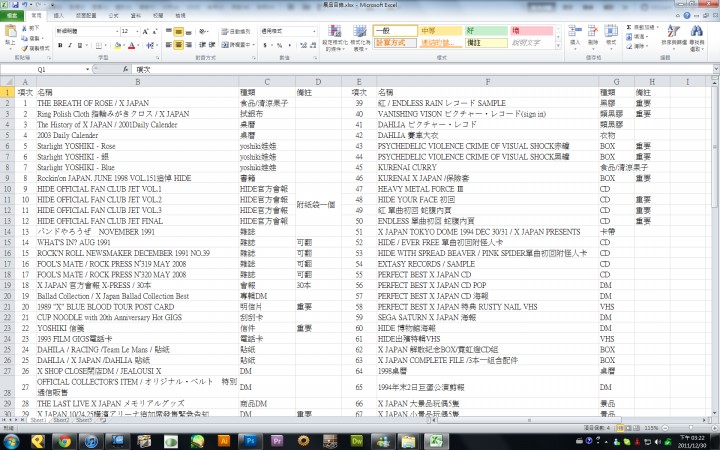This screenshot has height=450, width=720.
Task: Click the Cut scissors icon
Action: (24, 28)
